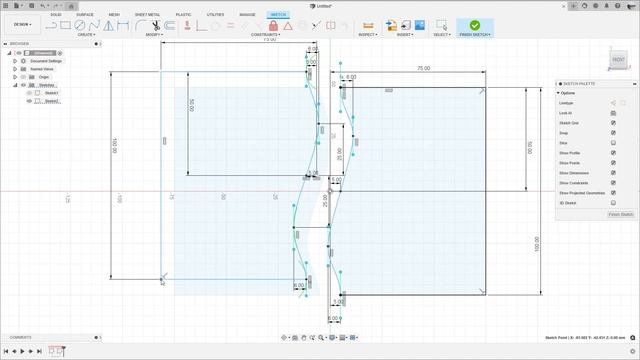
Task: Select the Fillet tool in Modify
Action: pyautogui.click(x=141, y=25)
